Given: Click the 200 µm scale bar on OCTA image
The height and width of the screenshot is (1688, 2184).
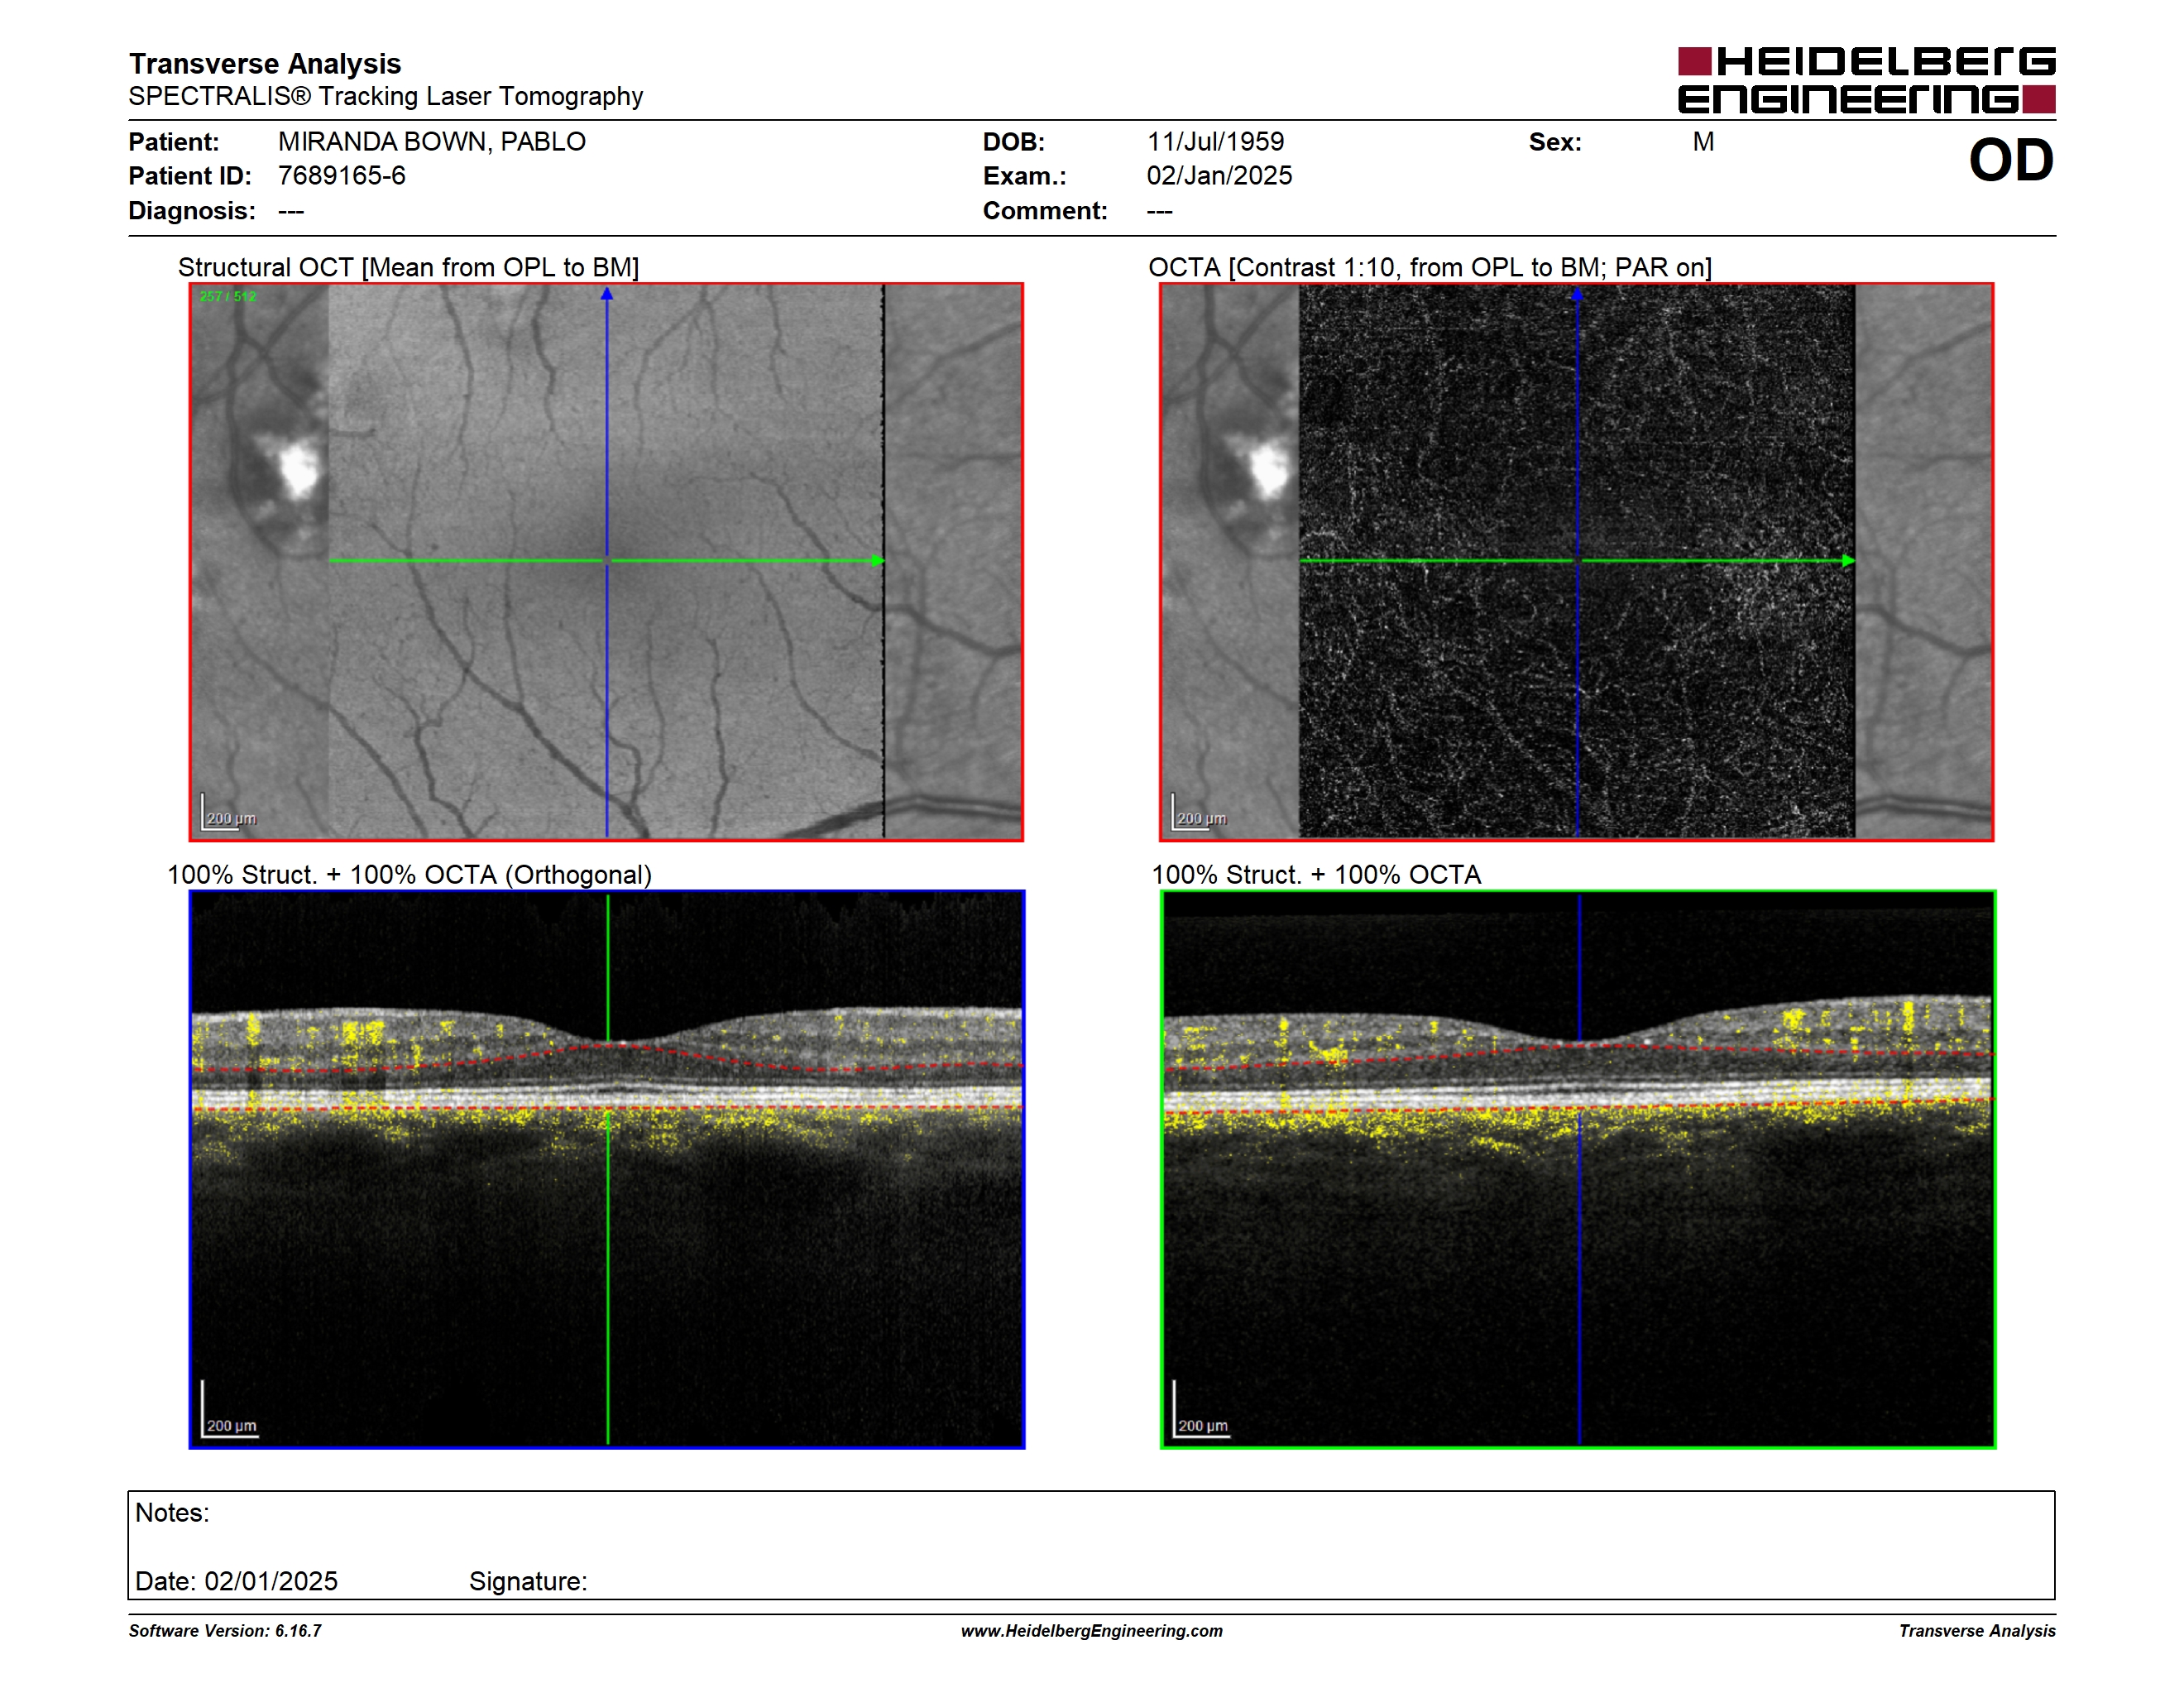Looking at the screenshot, I should [x=1199, y=813].
